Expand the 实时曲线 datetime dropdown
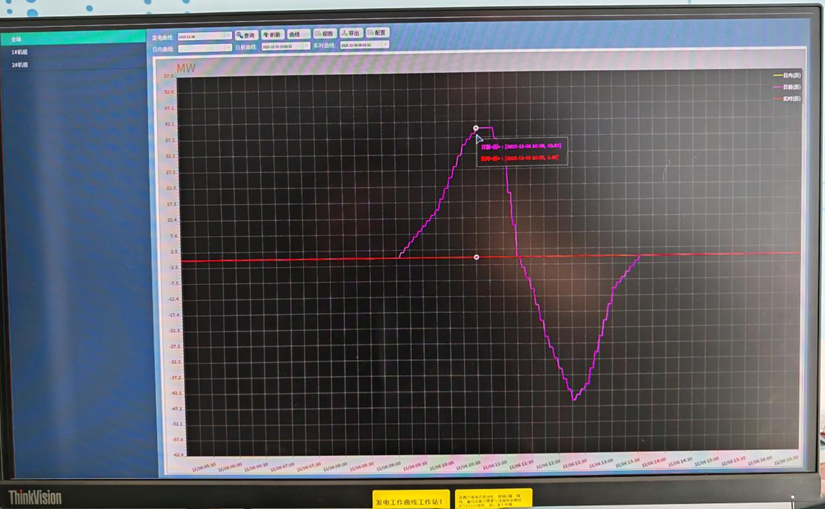This screenshot has width=825, height=509. pos(364,45)
